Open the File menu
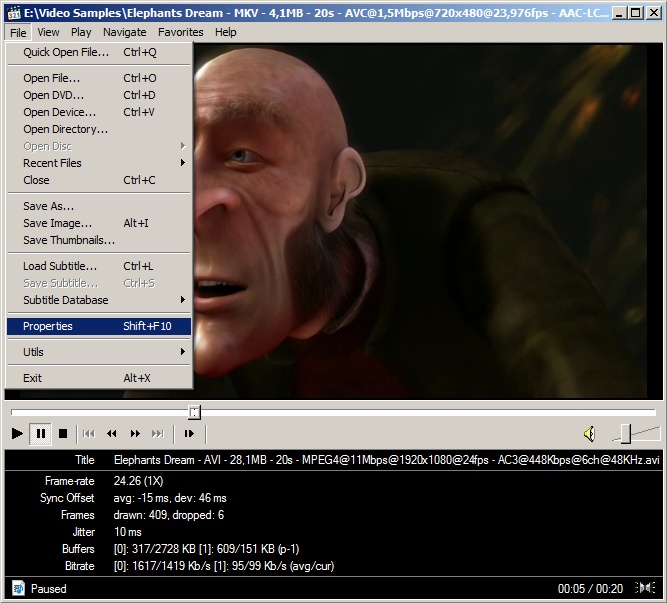 (x=18, y=32)
